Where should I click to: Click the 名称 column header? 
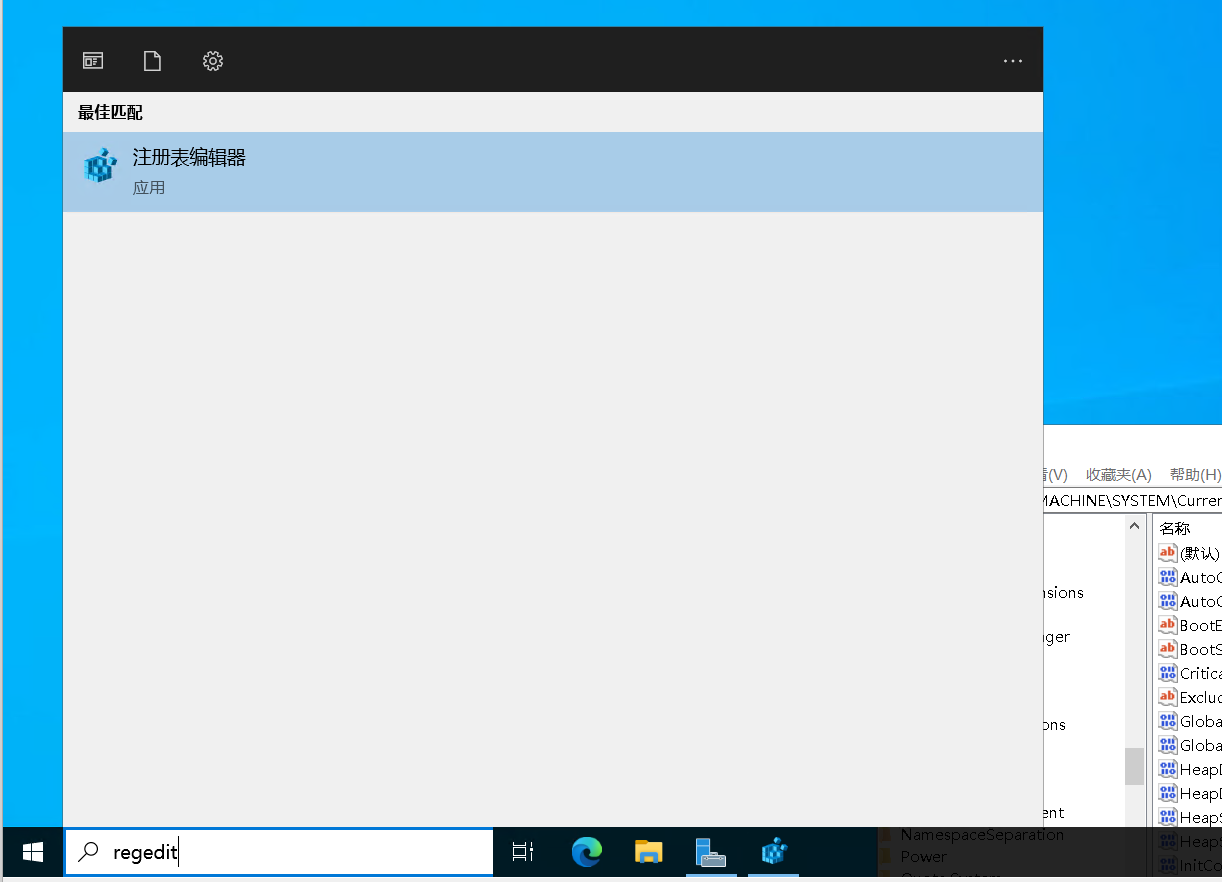click(x=1176, y=528)
